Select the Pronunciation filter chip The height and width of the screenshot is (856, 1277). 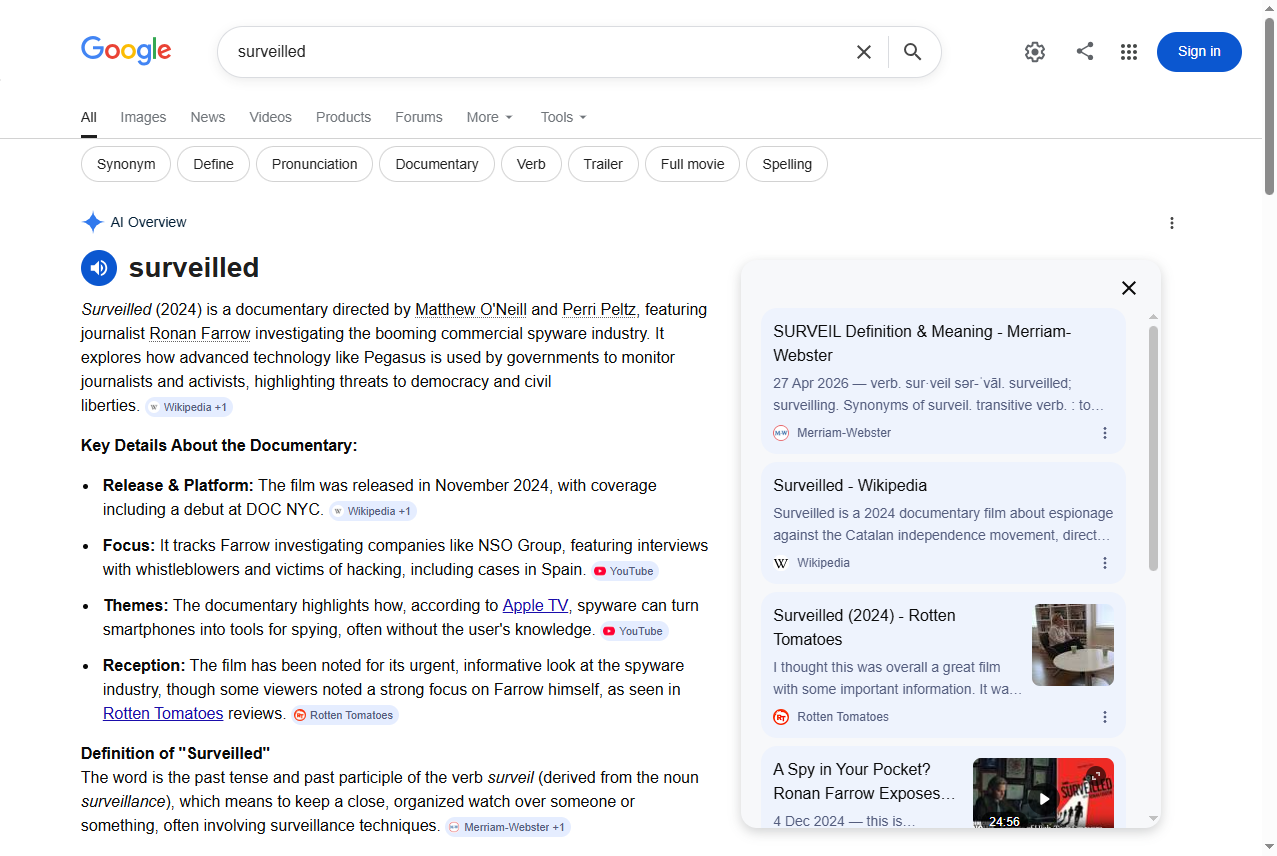point(314,164)
